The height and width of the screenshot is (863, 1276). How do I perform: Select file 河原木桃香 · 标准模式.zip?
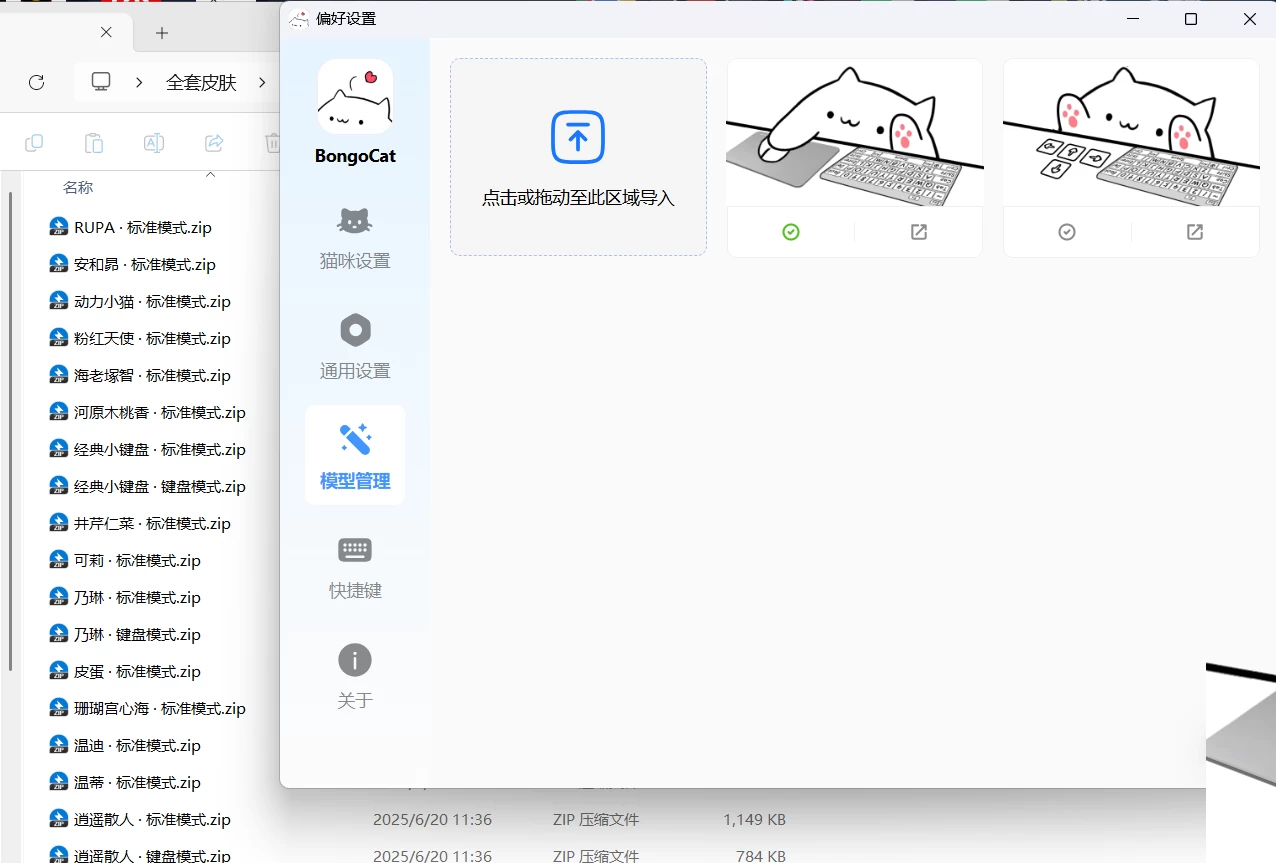coord(160,412)
